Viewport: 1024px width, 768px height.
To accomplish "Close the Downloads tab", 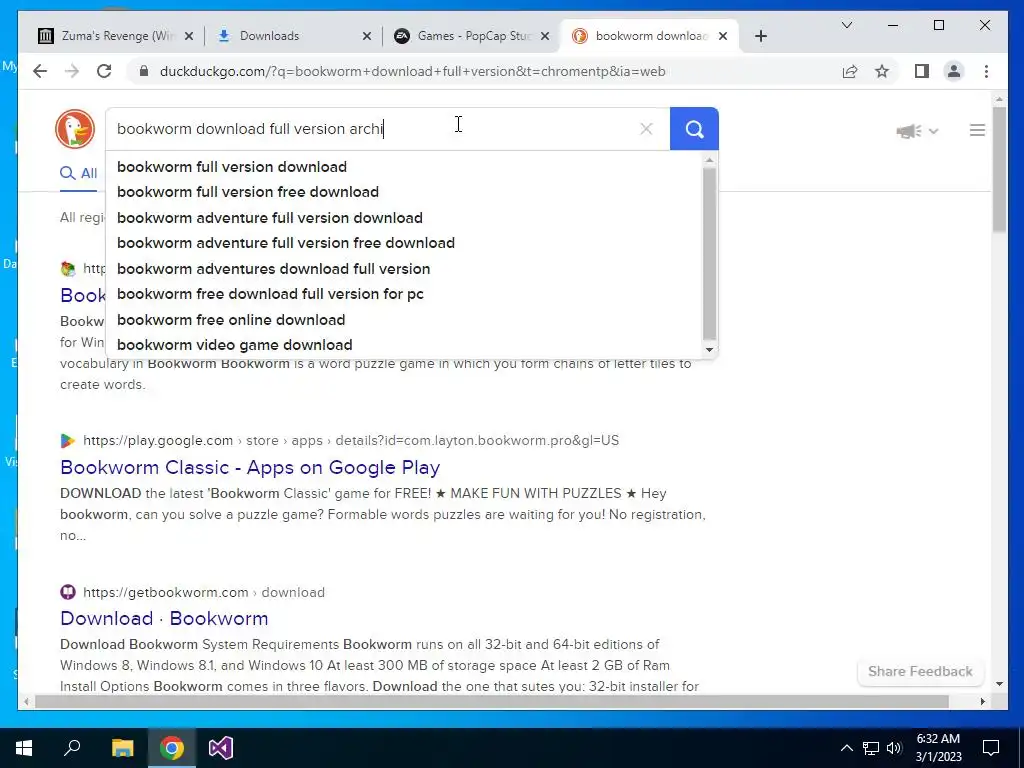I will click(x=367, y=36).
